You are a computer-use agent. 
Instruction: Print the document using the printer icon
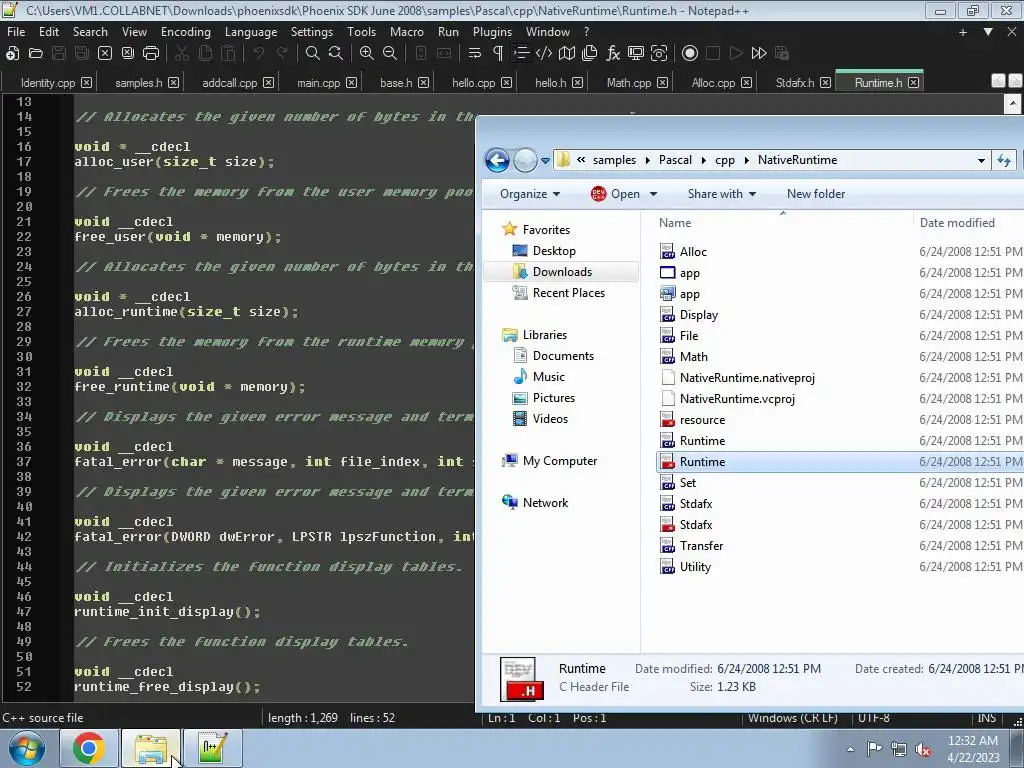[151, 54]
